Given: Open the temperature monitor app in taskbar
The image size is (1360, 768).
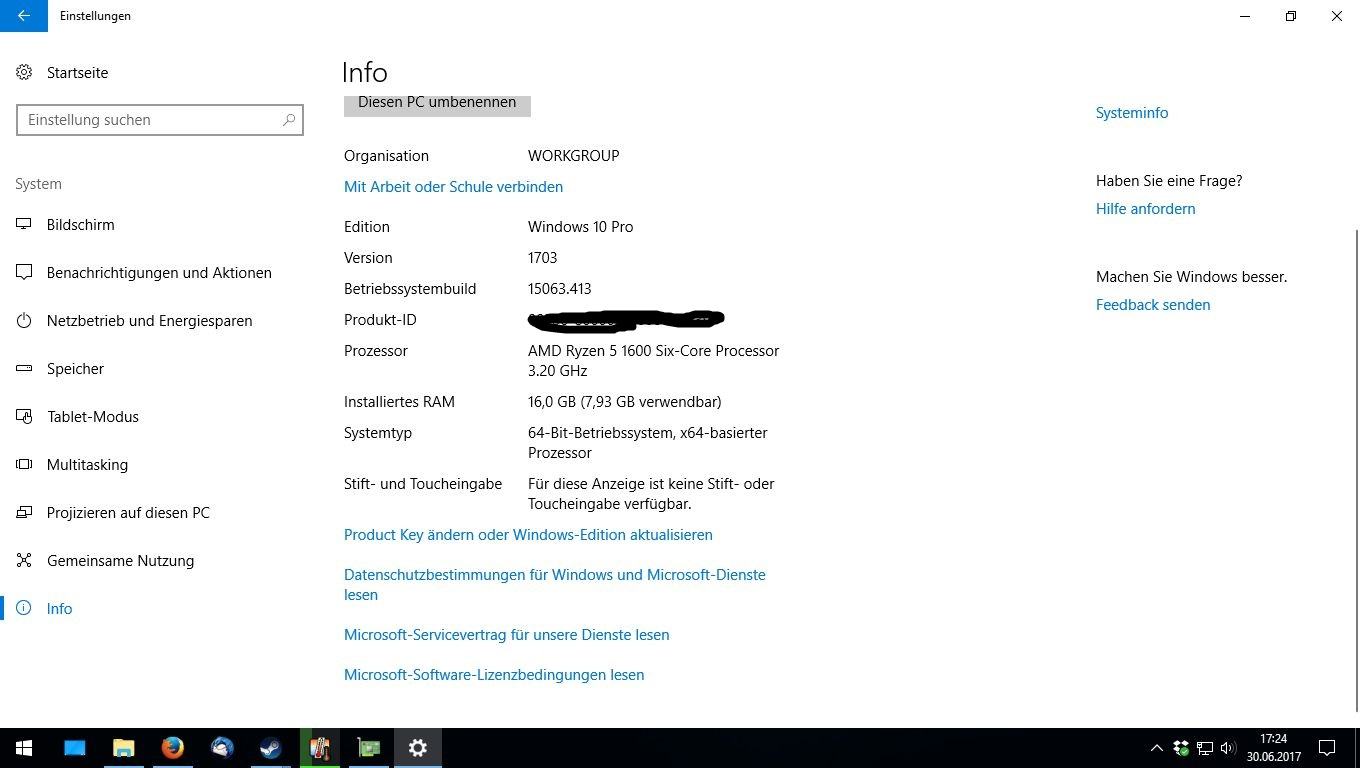Looking at the screenshot, I should [x=320, y=748].
